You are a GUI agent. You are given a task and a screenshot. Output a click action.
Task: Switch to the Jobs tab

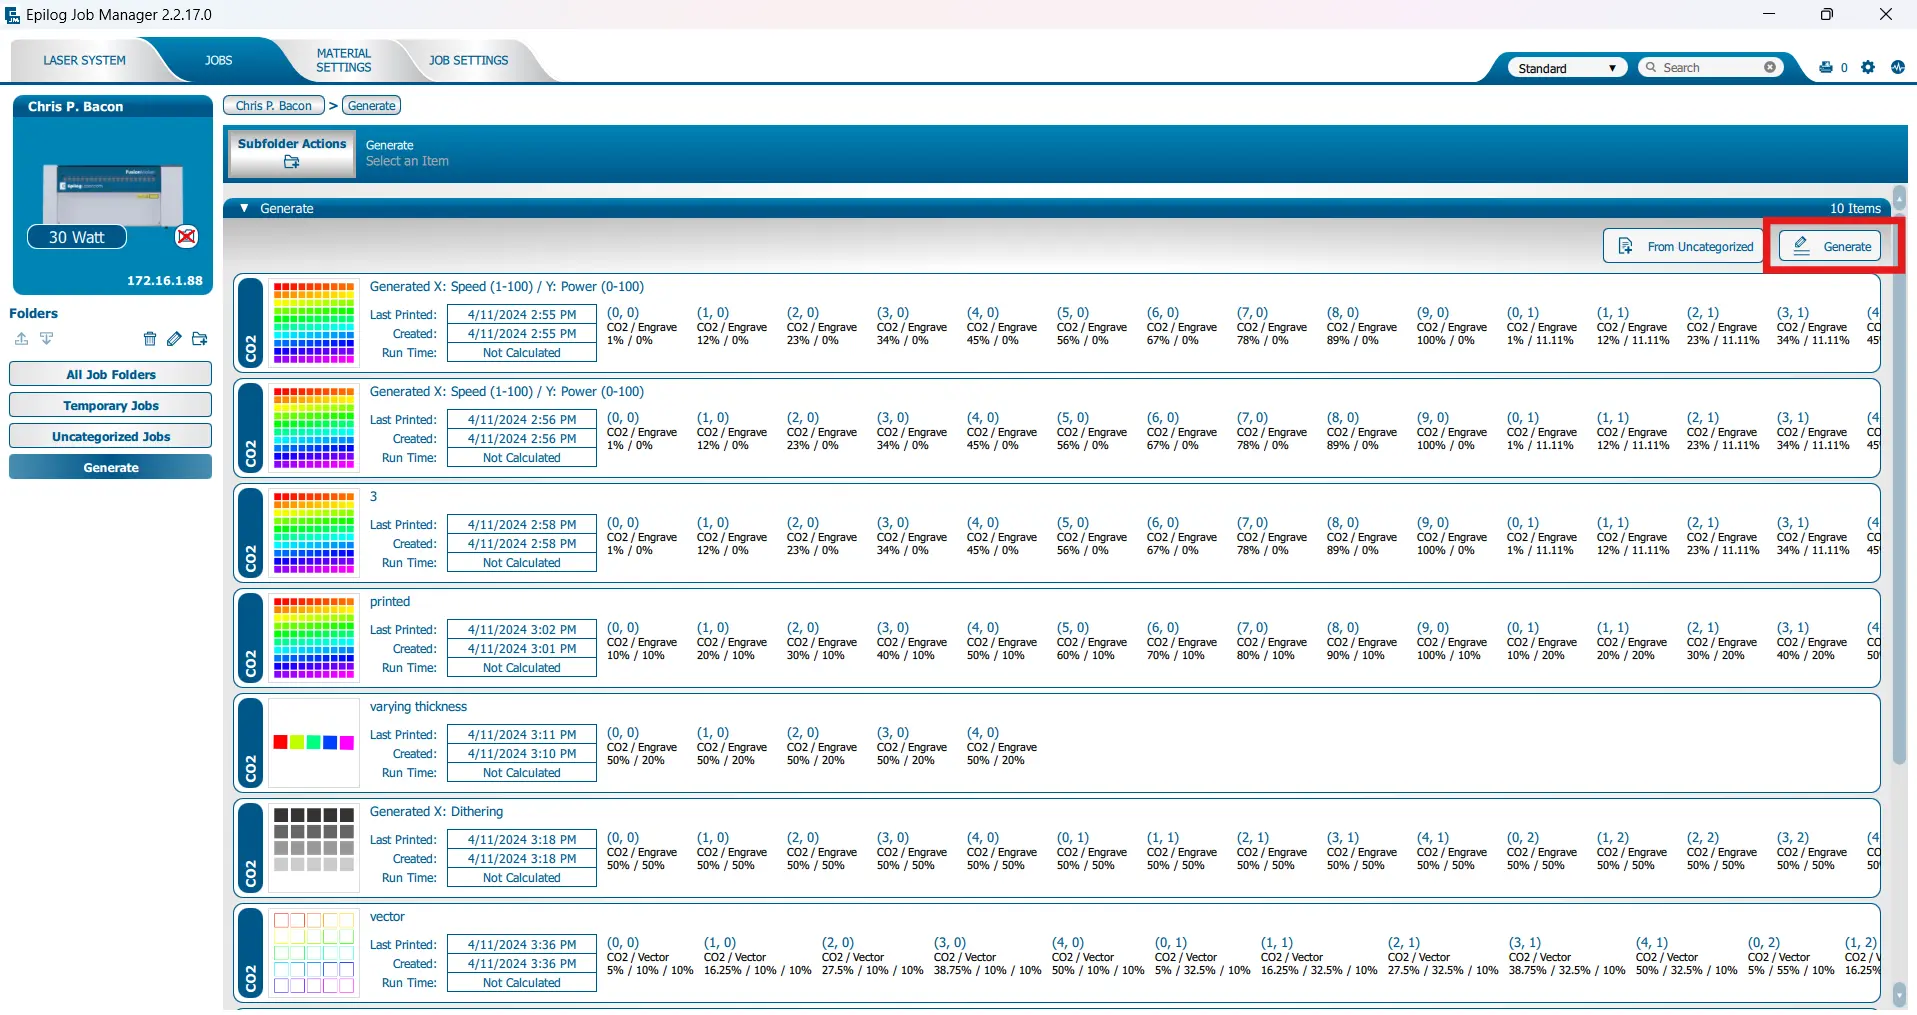(218, 60)
